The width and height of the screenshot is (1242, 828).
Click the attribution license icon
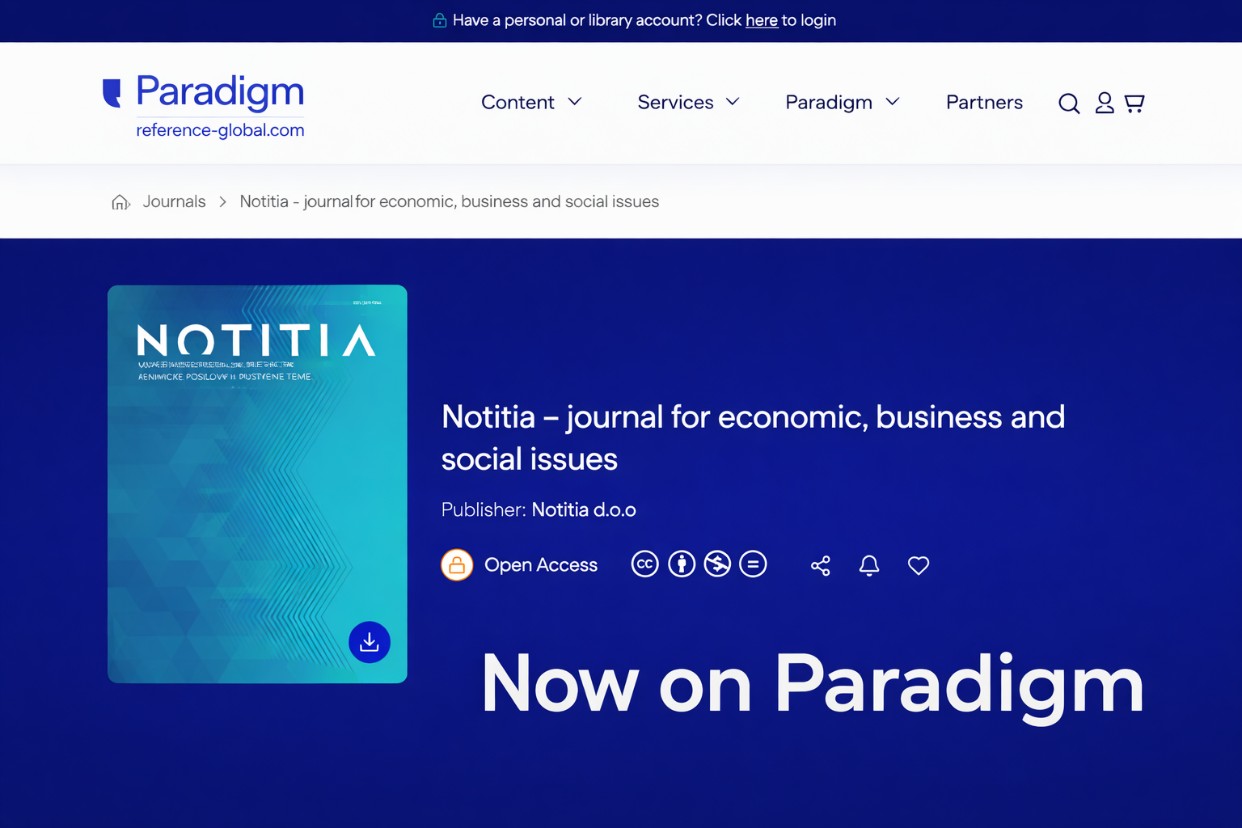point(681,564)
